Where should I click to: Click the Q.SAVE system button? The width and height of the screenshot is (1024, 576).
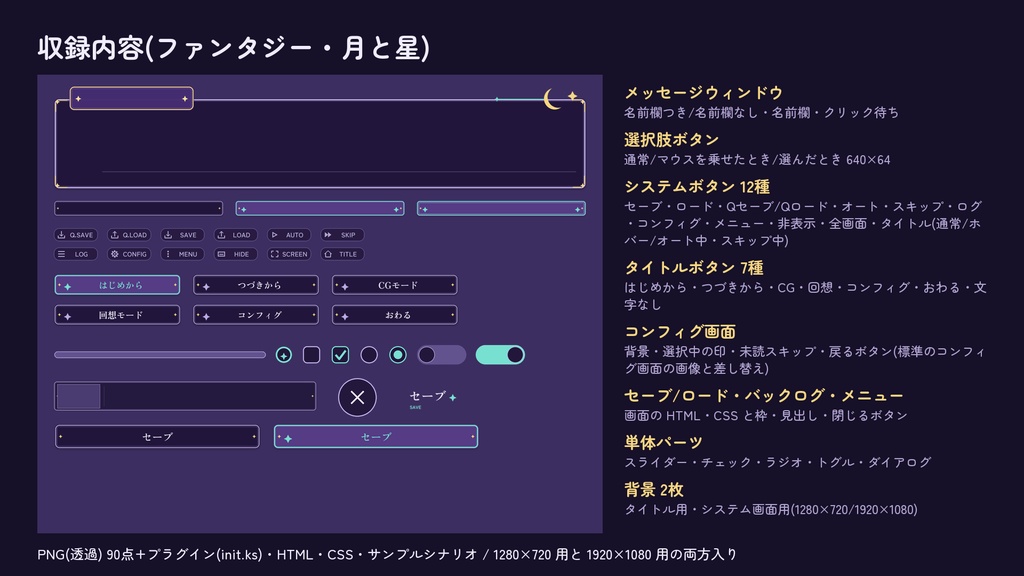click(76, 235)
